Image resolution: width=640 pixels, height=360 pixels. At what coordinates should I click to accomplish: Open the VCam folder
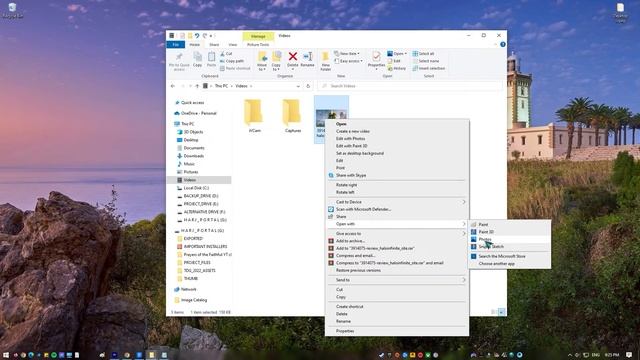(254, 116)
